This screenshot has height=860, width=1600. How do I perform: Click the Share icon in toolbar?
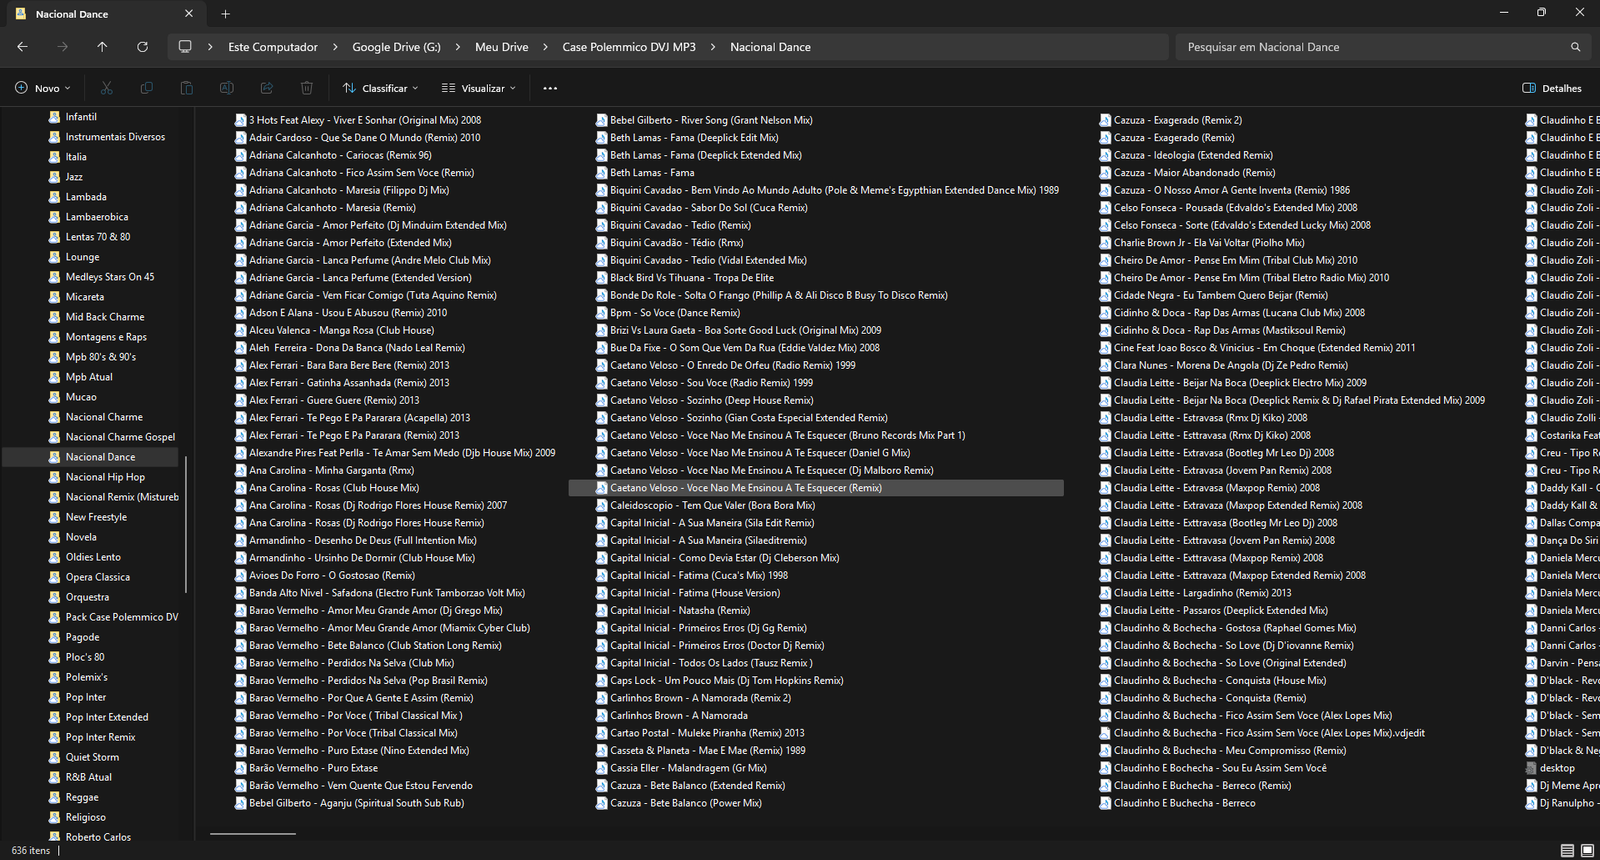(x=267, y=88)
